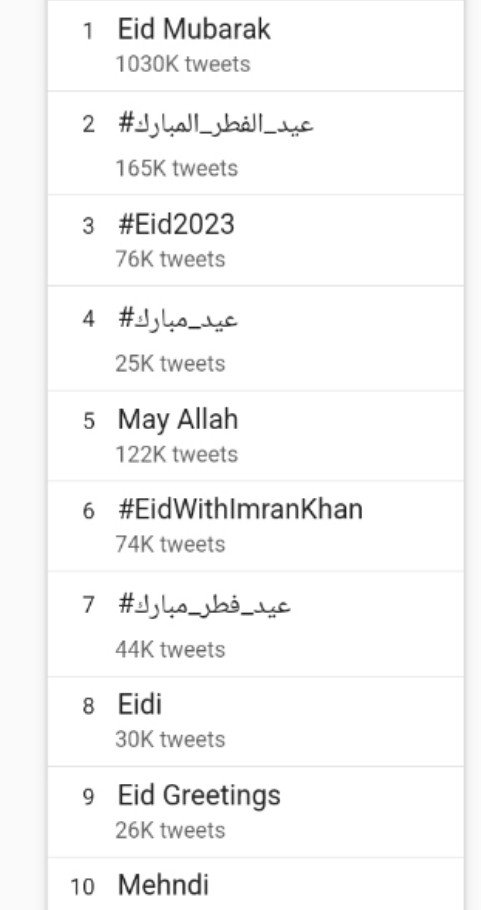Click the 30K tweets count under Eidi

click(x=170, y=739)
